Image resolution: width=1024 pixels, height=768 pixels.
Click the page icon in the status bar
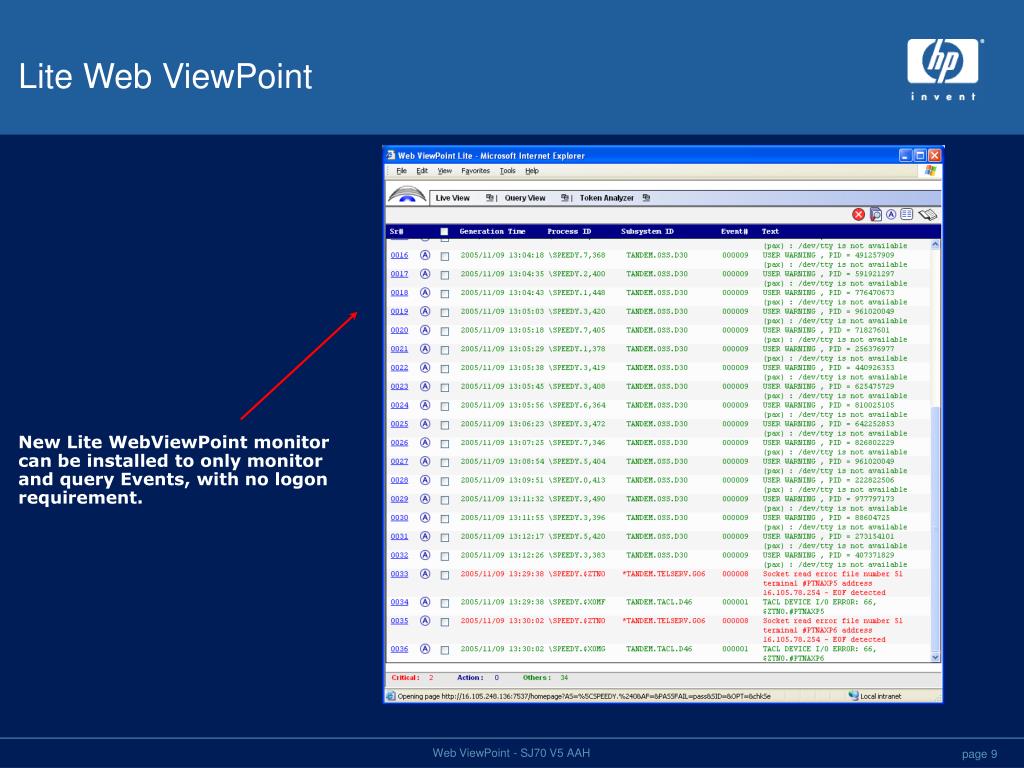pos(391,696)
